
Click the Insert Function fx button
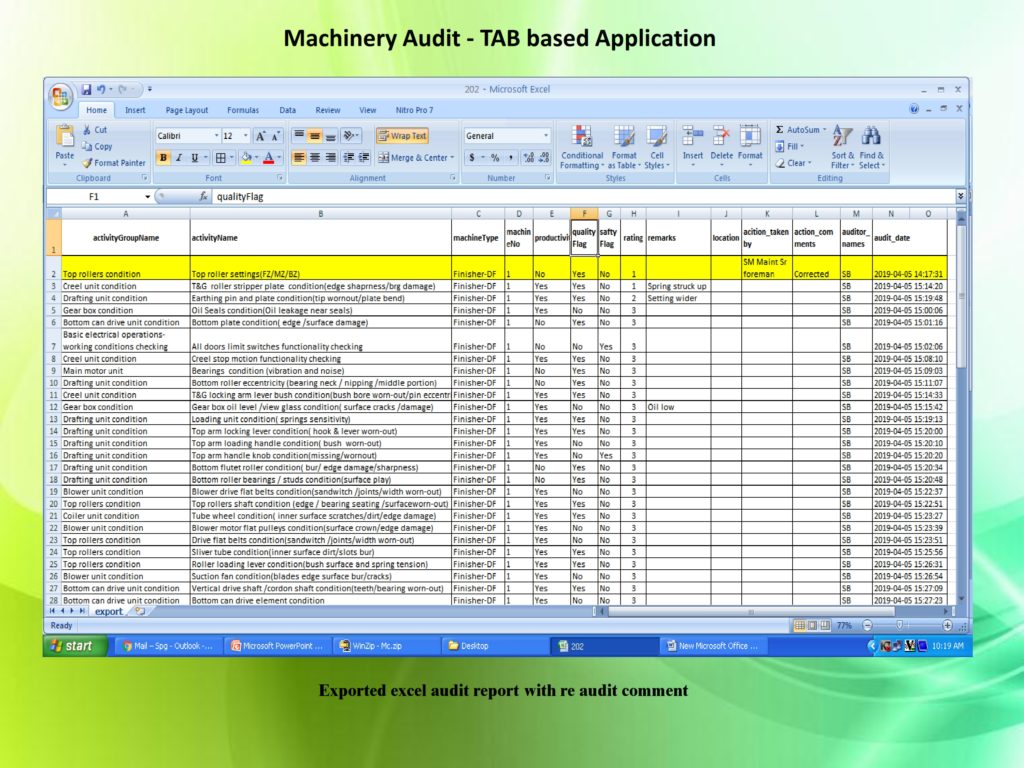click(203, 197)
